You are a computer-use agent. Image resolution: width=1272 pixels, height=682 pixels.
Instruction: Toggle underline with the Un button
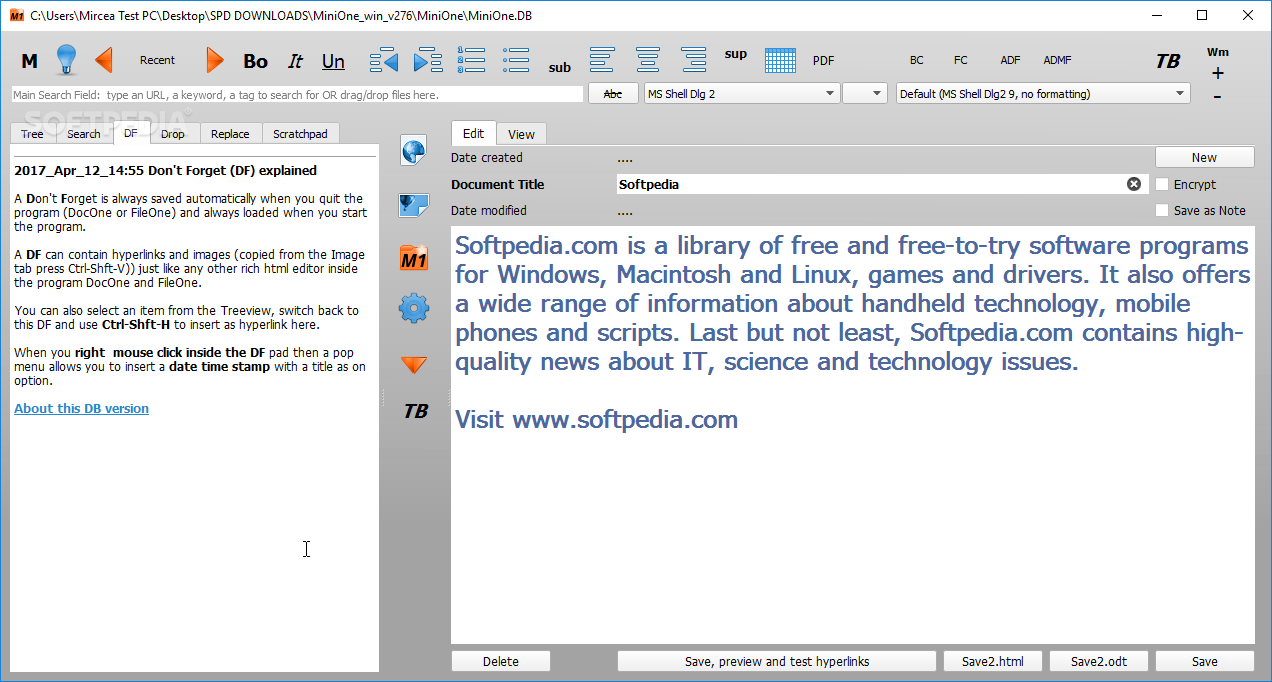pyautogui.click(x=333, y=61)
